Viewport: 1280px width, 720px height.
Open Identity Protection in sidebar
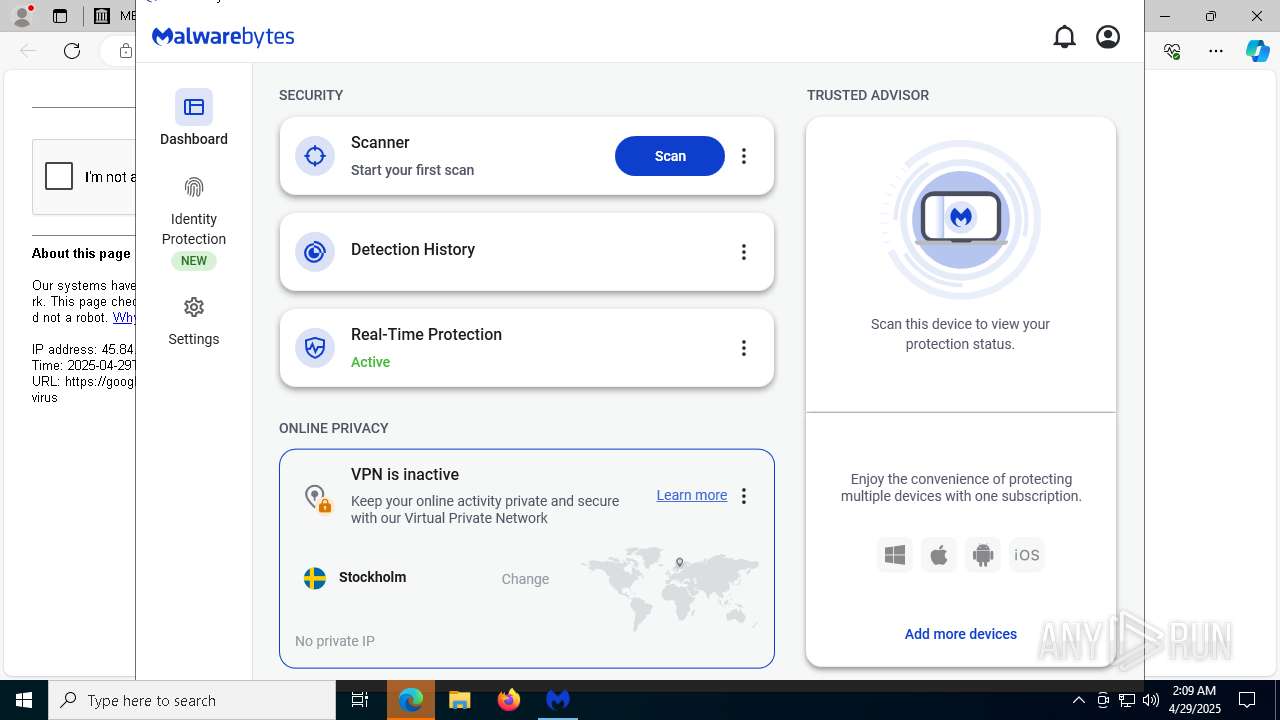194,222
